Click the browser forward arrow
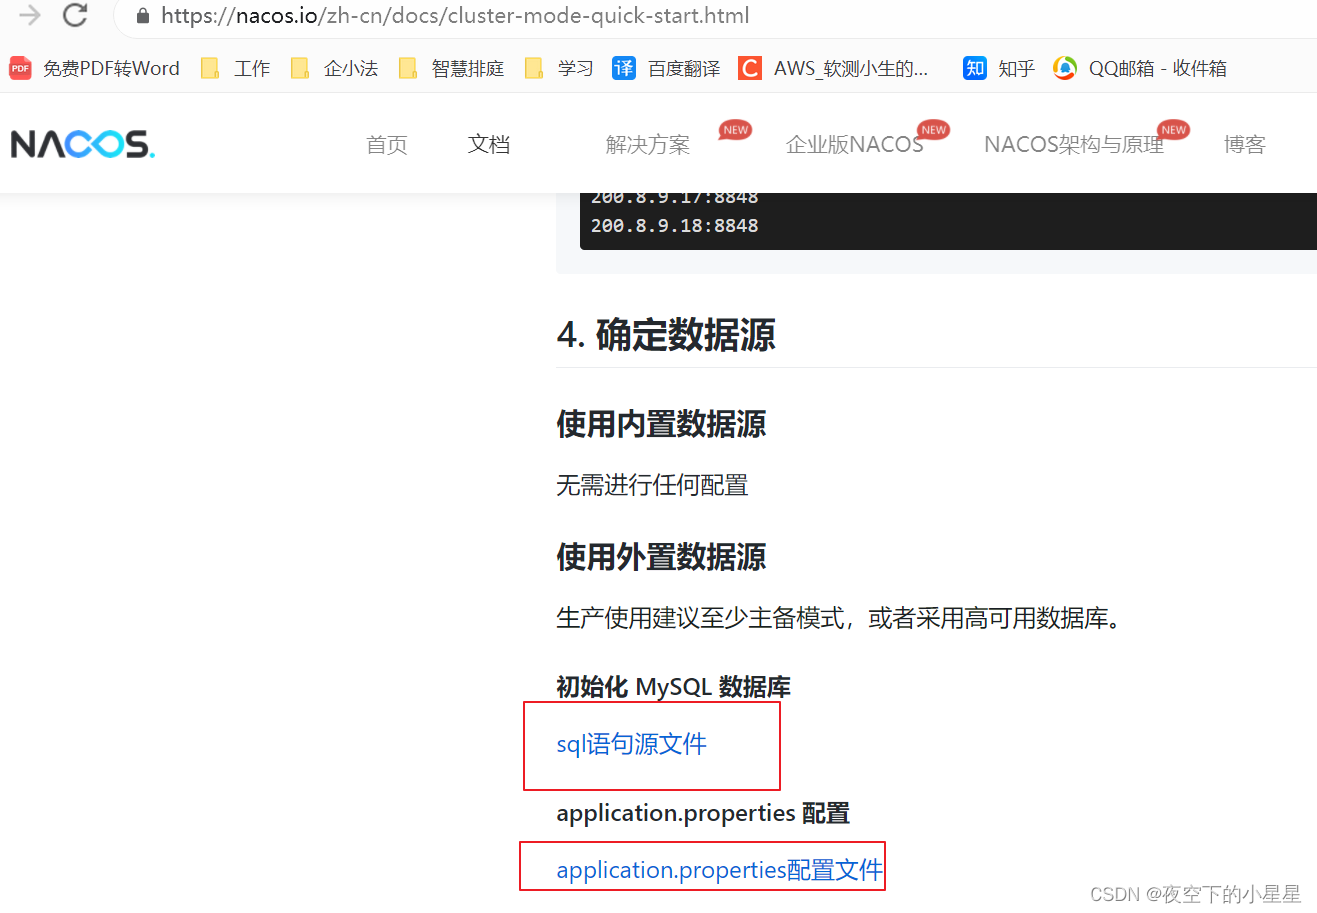Screen dimensions: 1317x913 click(30, 15)
